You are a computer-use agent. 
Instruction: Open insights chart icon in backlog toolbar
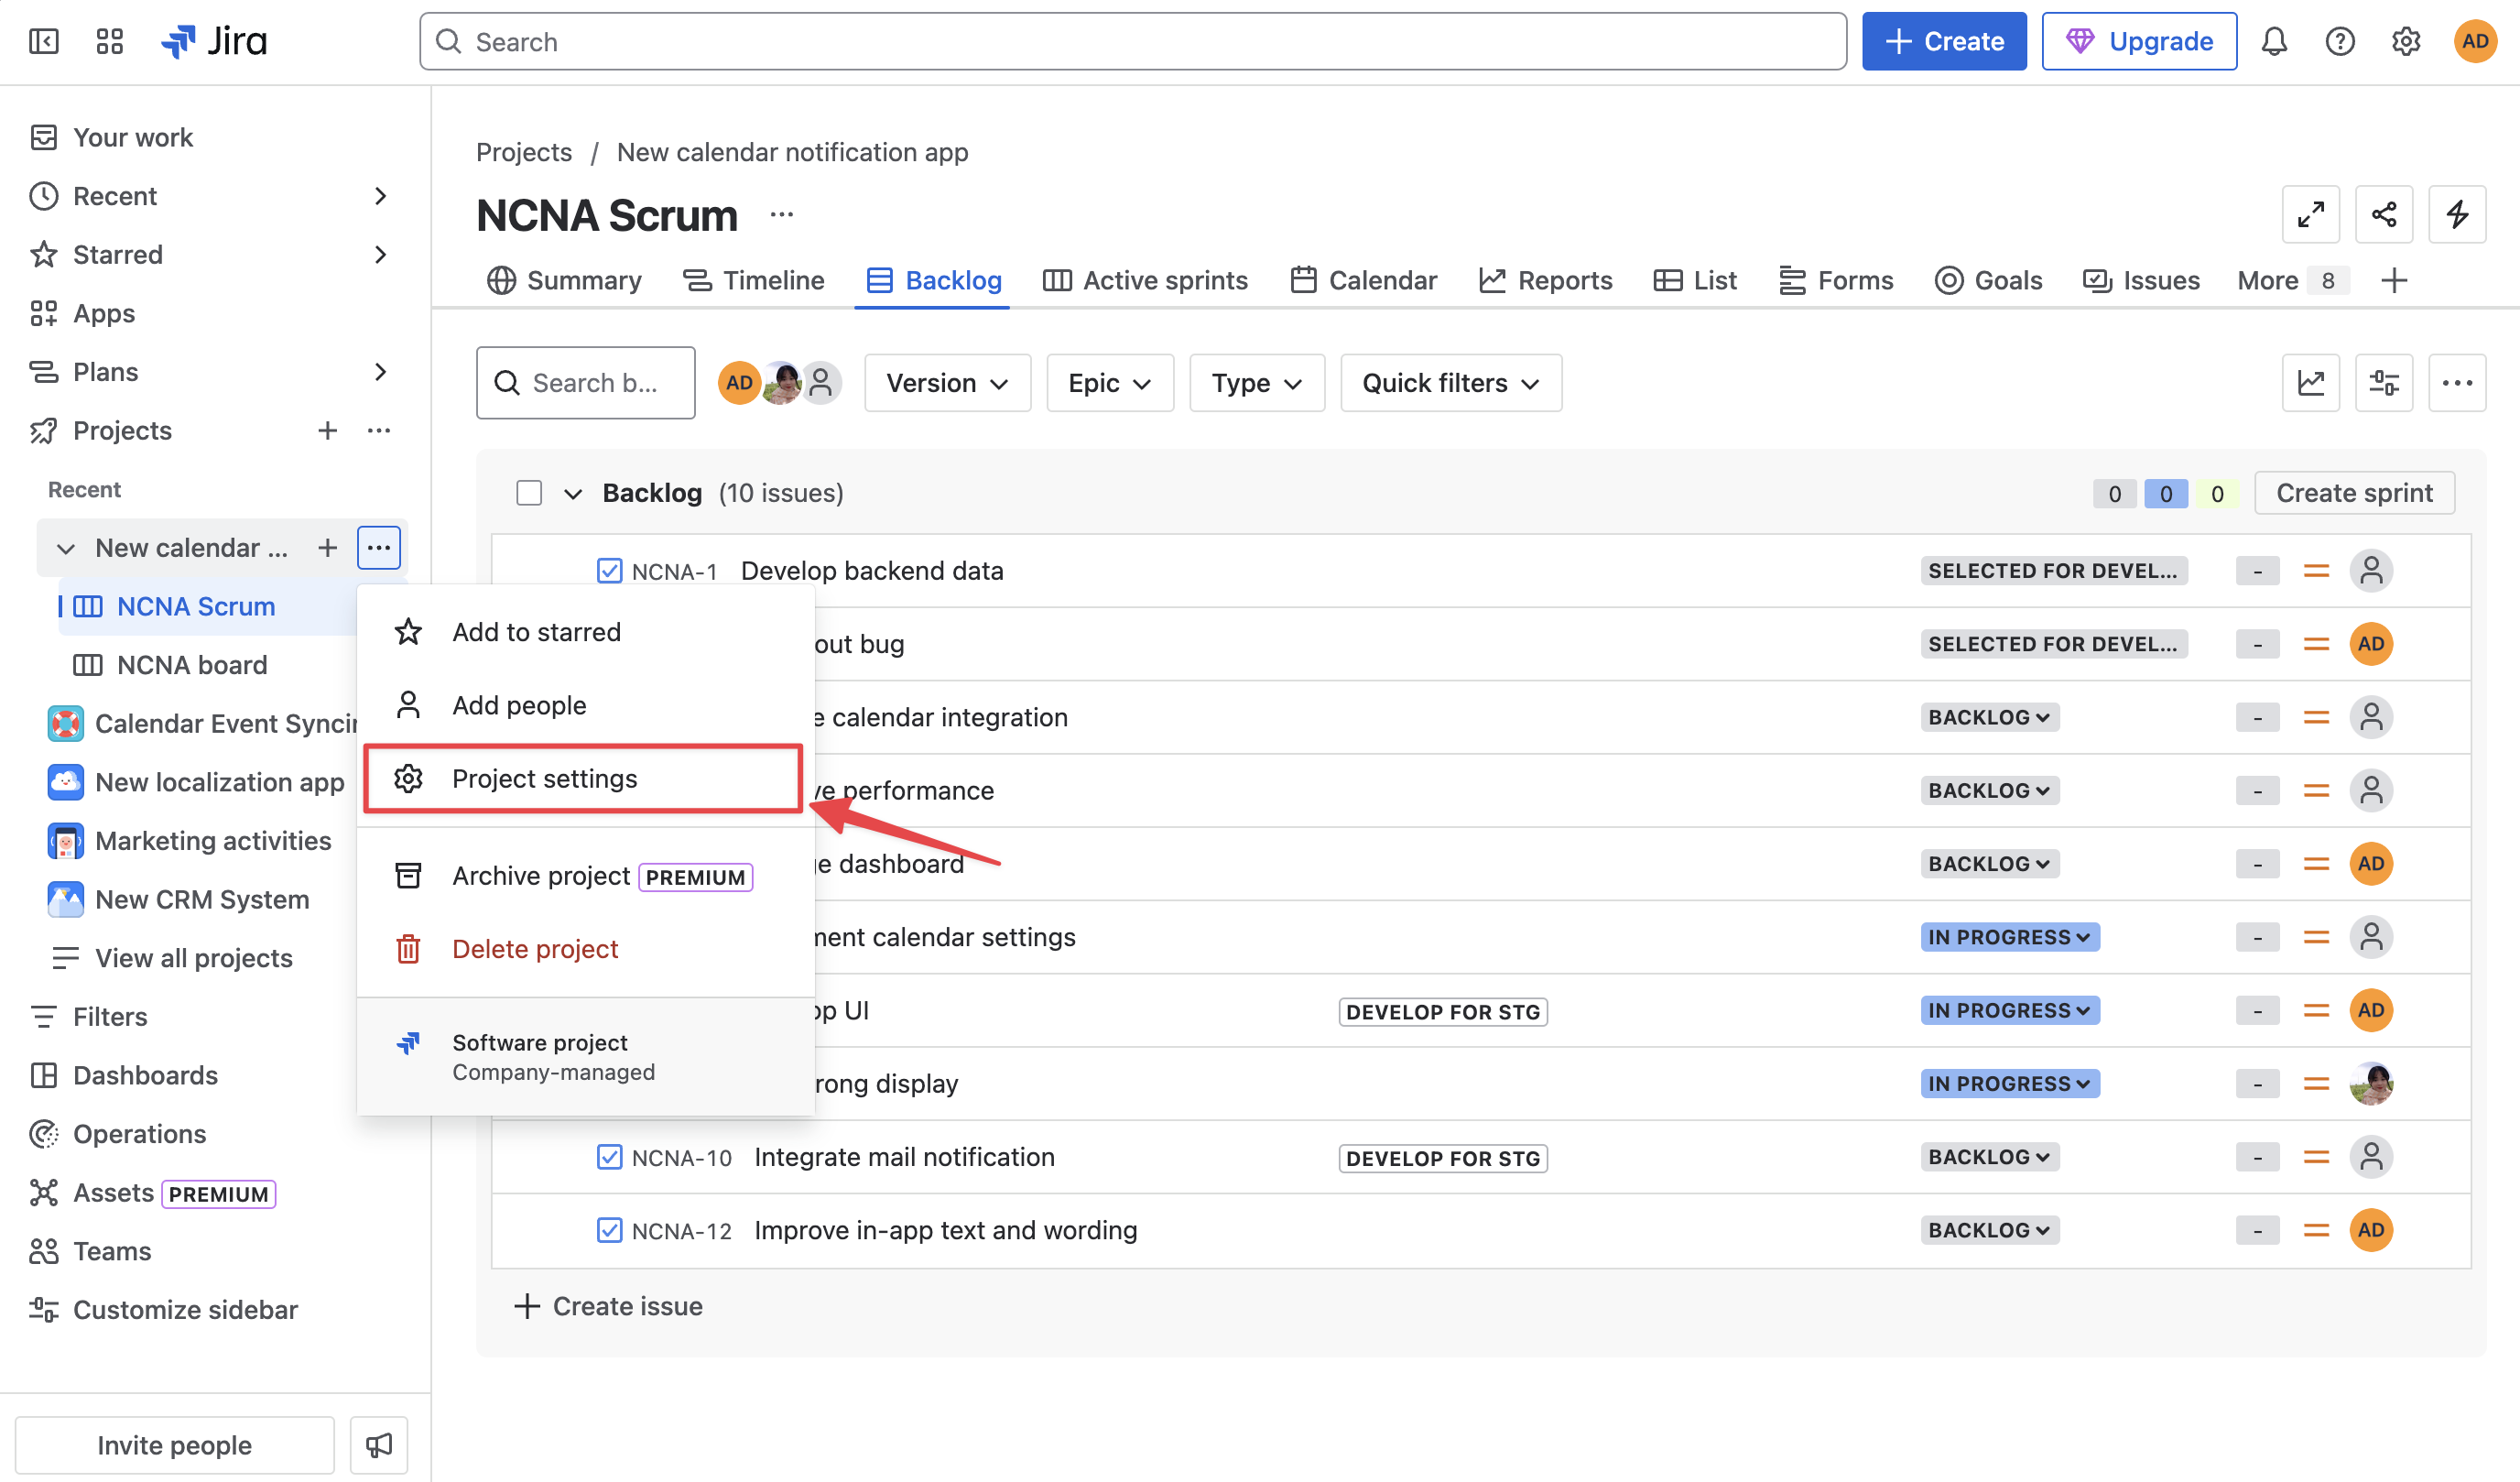click(x=2310, y=383)
